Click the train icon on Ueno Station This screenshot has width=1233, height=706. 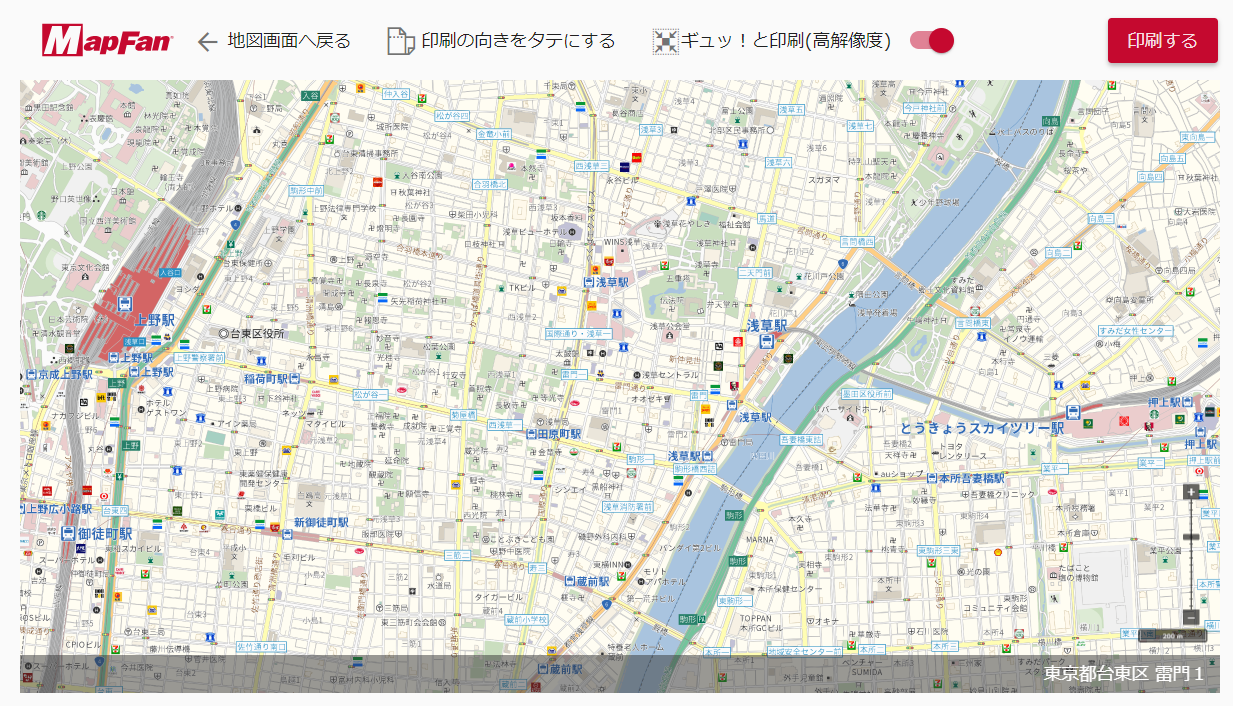(x=125, y=303)
